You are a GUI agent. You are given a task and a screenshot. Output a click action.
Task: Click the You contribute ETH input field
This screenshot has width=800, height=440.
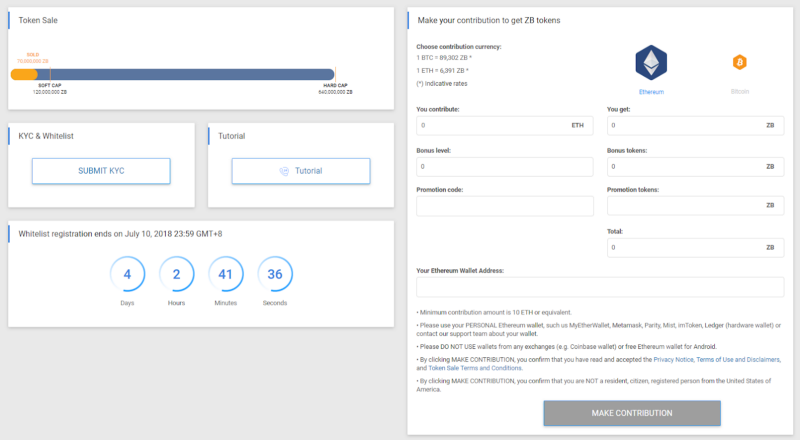[x=505, y=125]
